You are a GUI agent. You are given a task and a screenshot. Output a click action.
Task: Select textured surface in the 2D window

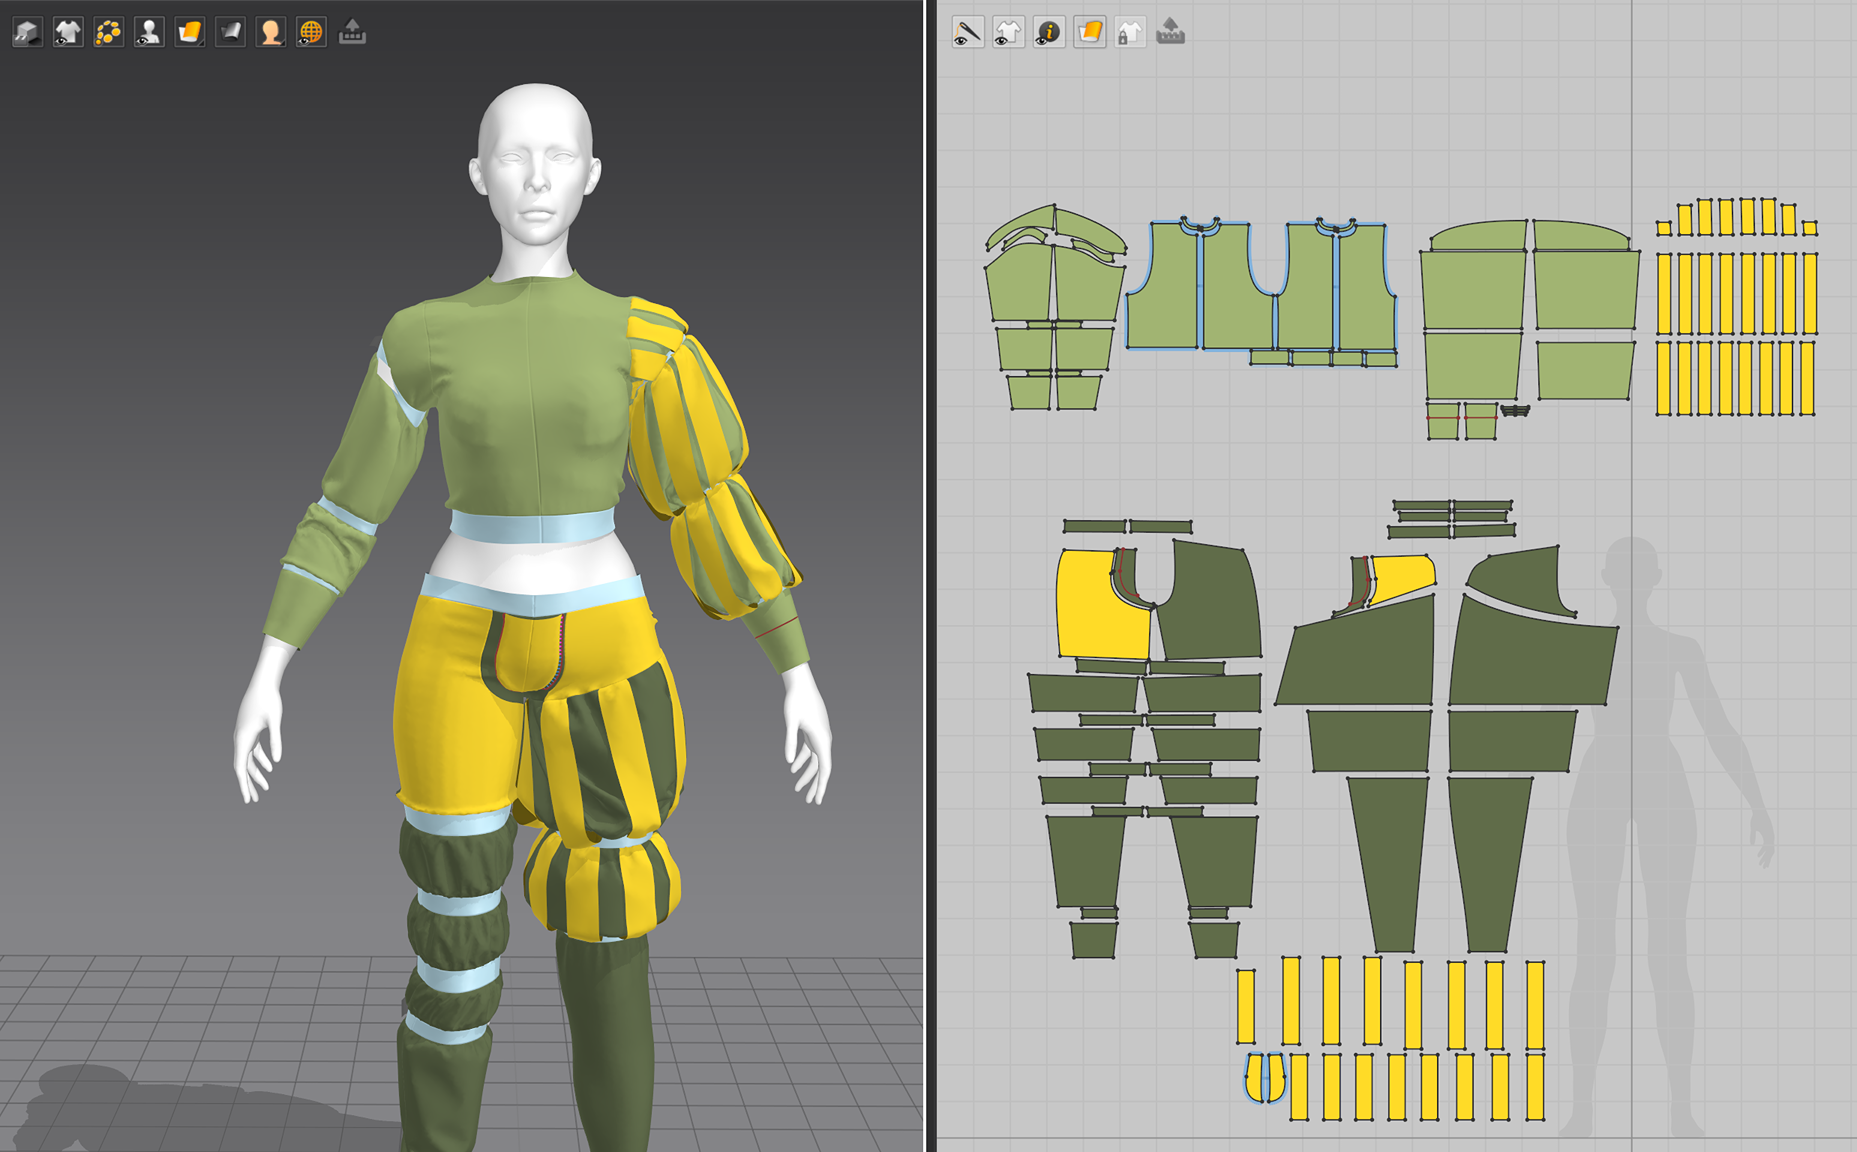1089,32
